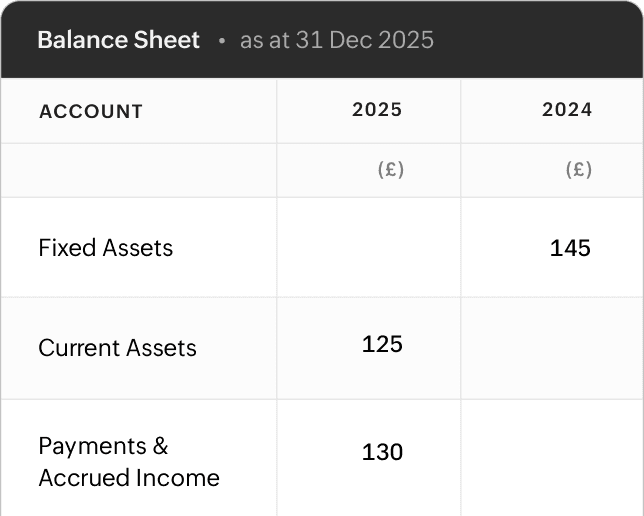Click the Balance Sheet title

click(x=118, y=40)
